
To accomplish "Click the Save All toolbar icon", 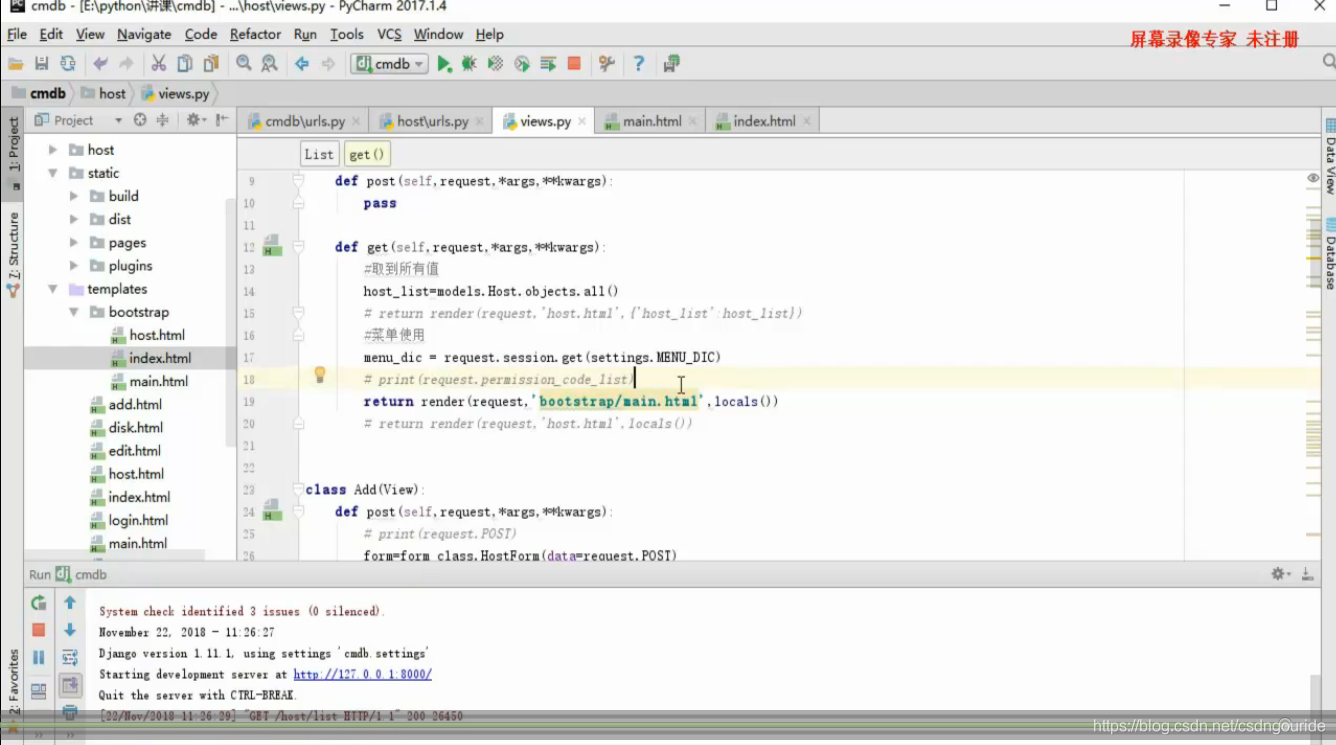I will [x=41, y=64].
